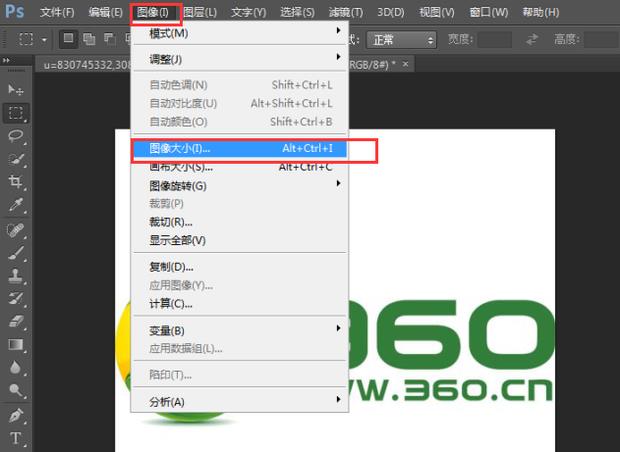Click swap width and height icon
The width and height of the screenshot is (620, 452).
point(532,39)
